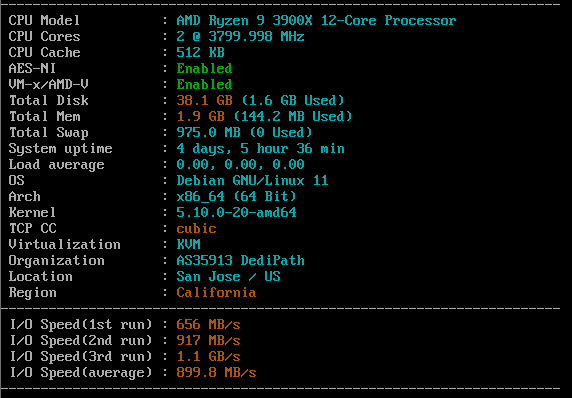572x398 pixels.
Task: Click the 'Location' label
Action: click(x=40, y=277)
